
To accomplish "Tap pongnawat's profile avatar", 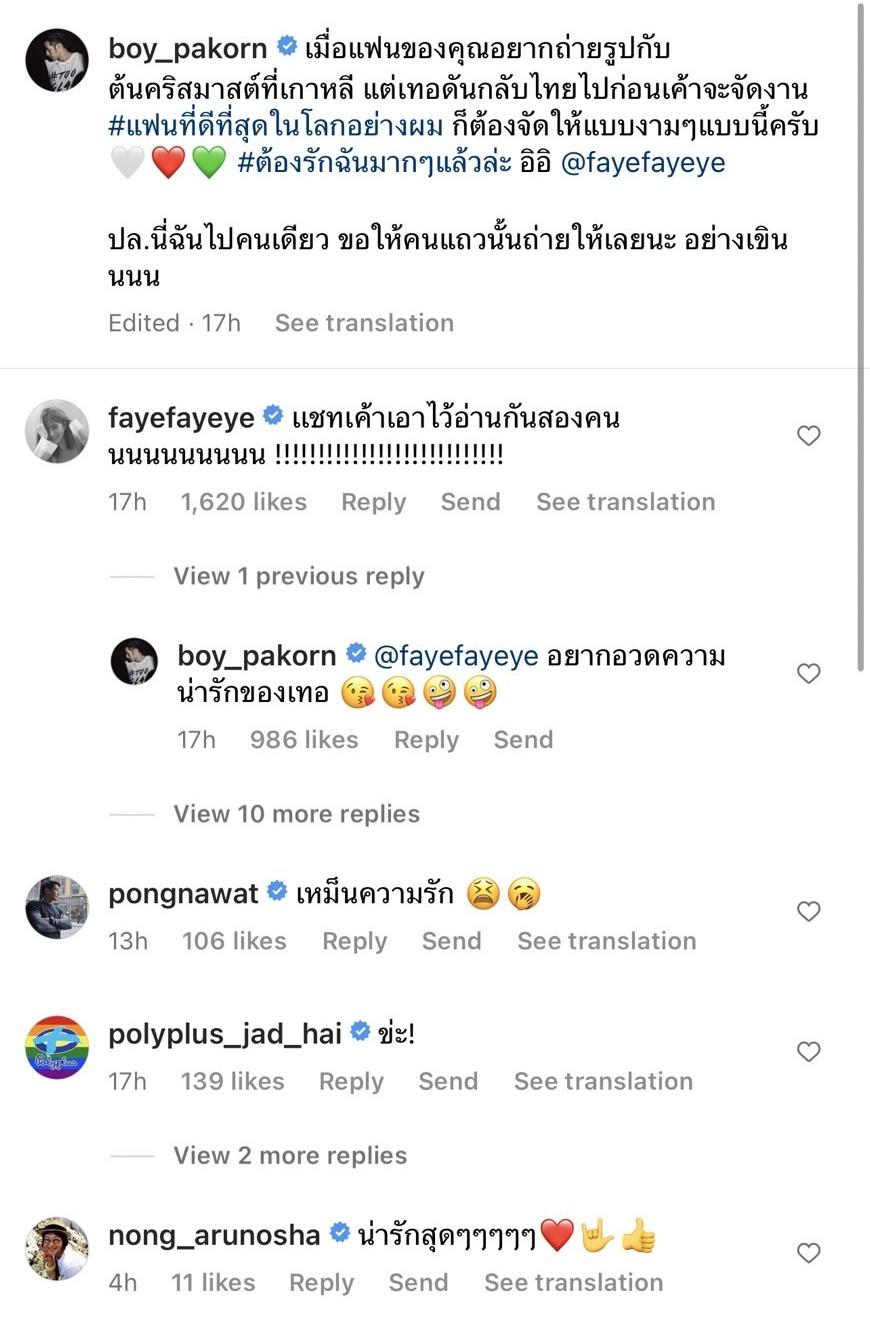I will tap(57, 907).
